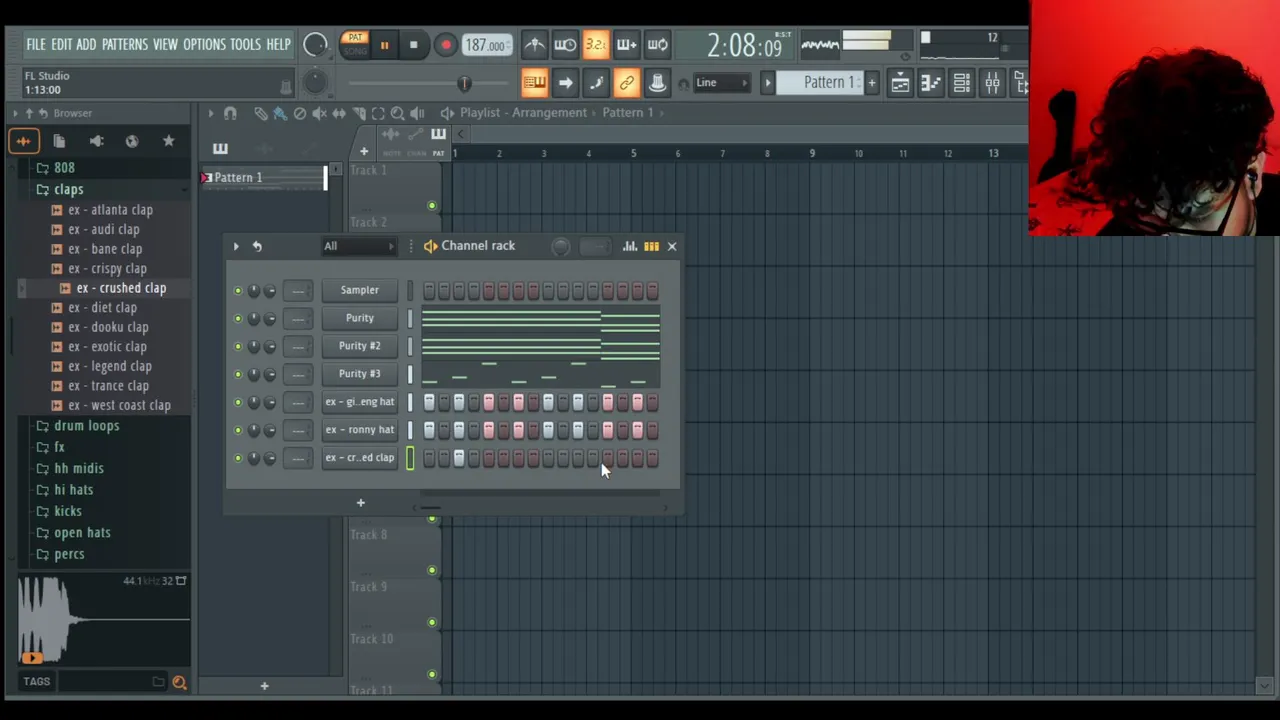Select Pattern 1 in the playlist picker
The image size is (1280, 720).
pos(264,178)
